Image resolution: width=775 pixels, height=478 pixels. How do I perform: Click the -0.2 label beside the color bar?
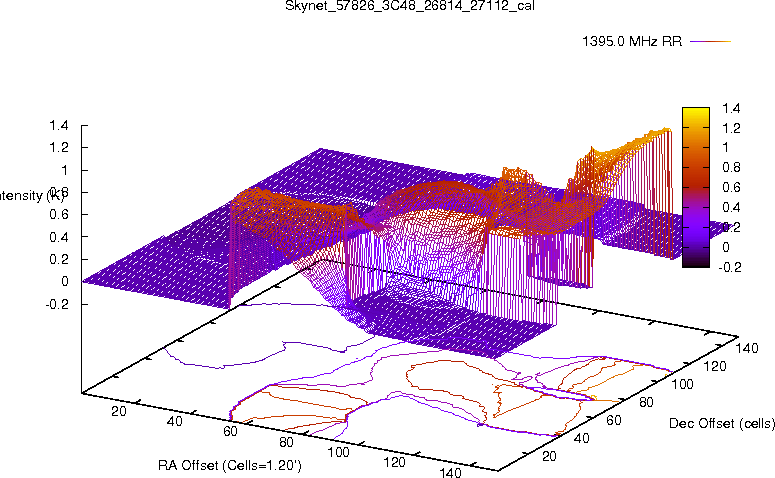coord(730,267)
